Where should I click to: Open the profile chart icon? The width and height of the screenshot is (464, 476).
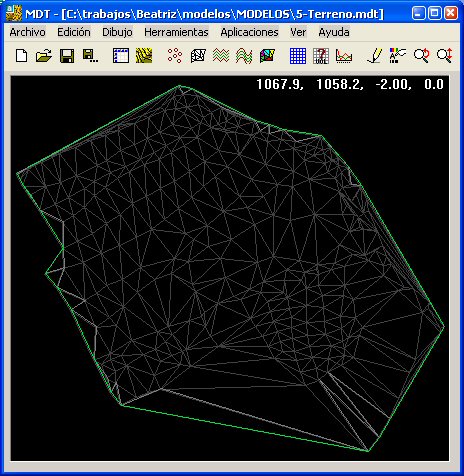[344, 55]
